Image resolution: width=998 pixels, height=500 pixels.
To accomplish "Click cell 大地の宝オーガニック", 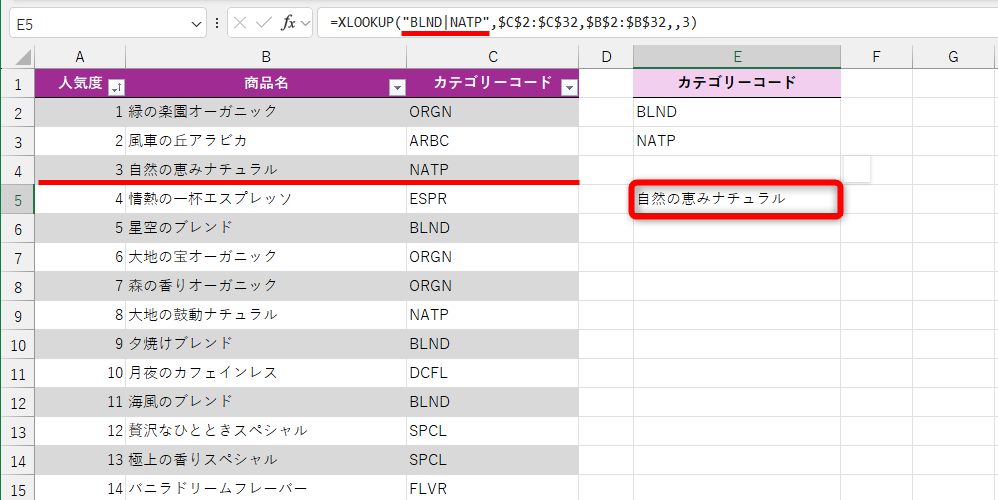I will coord(266,257).
